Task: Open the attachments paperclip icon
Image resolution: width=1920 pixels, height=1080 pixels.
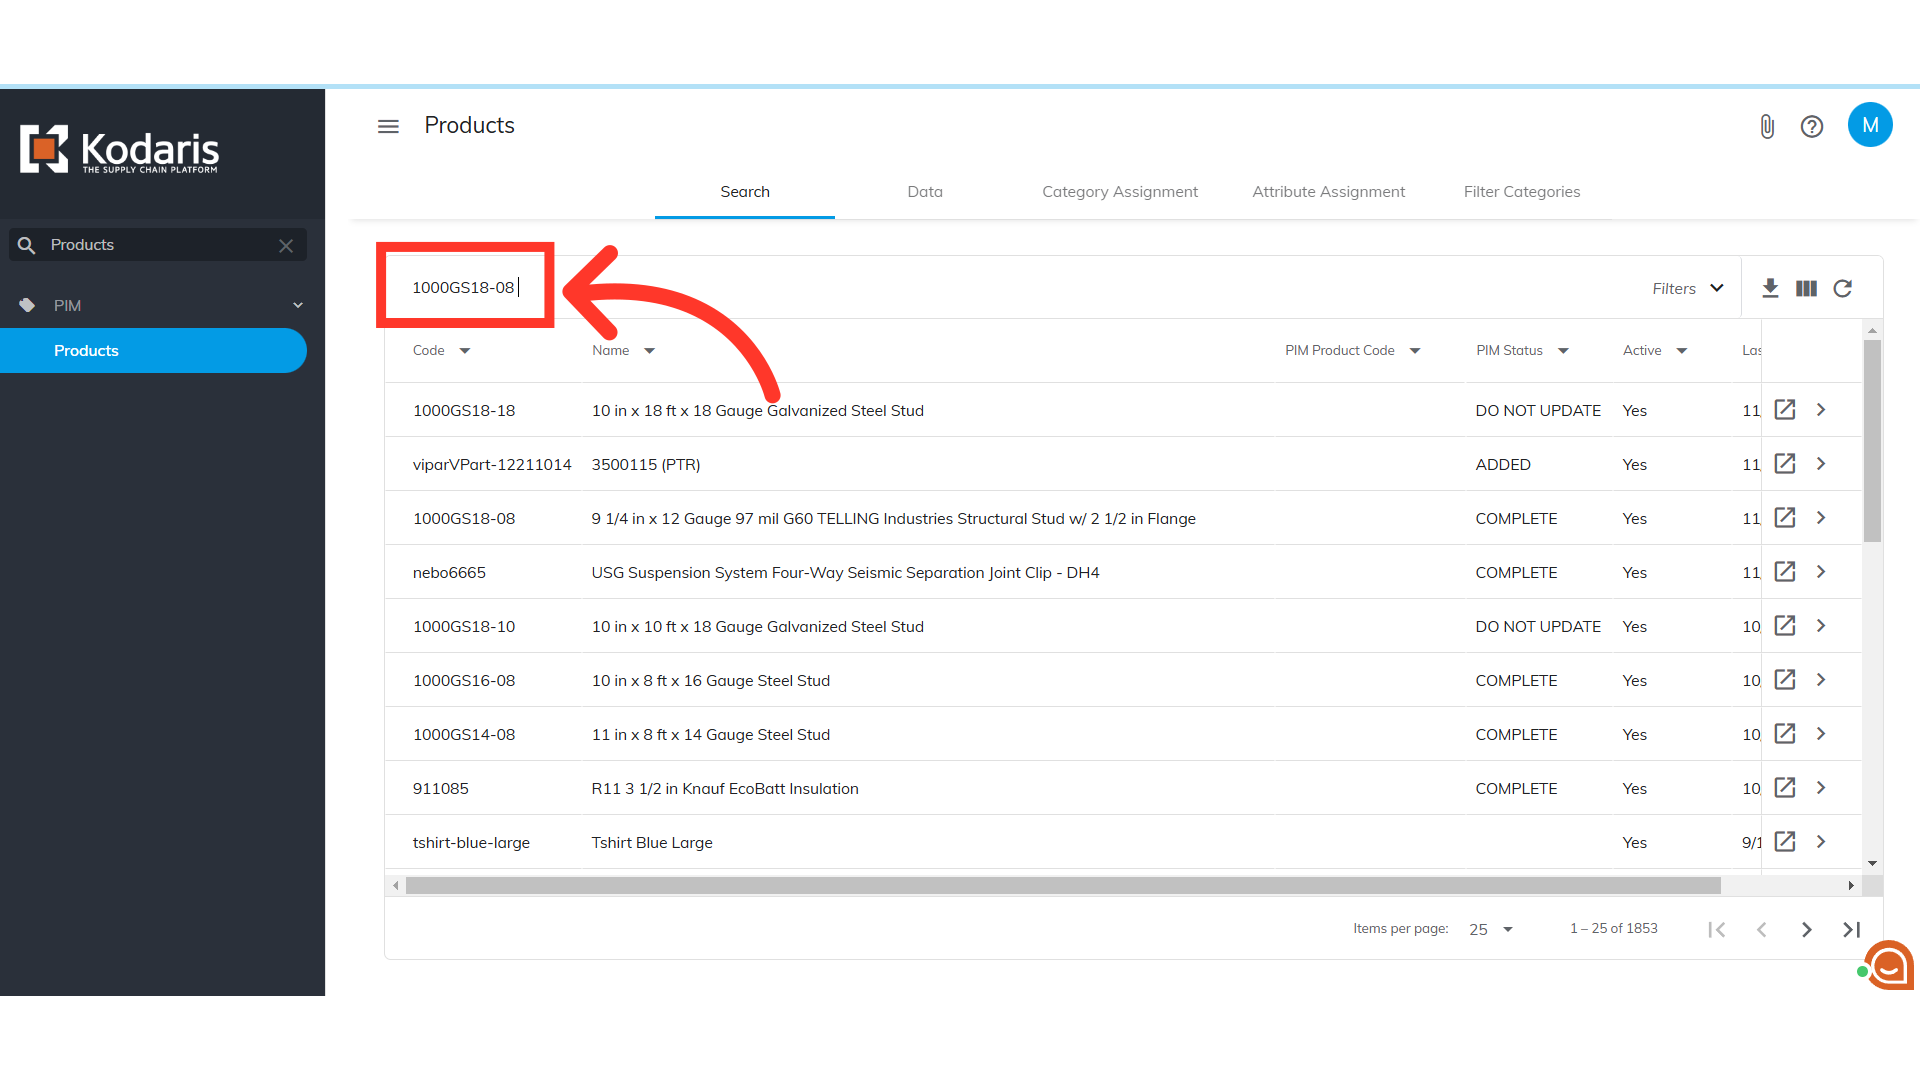Action: click(x=1767, y=126)
